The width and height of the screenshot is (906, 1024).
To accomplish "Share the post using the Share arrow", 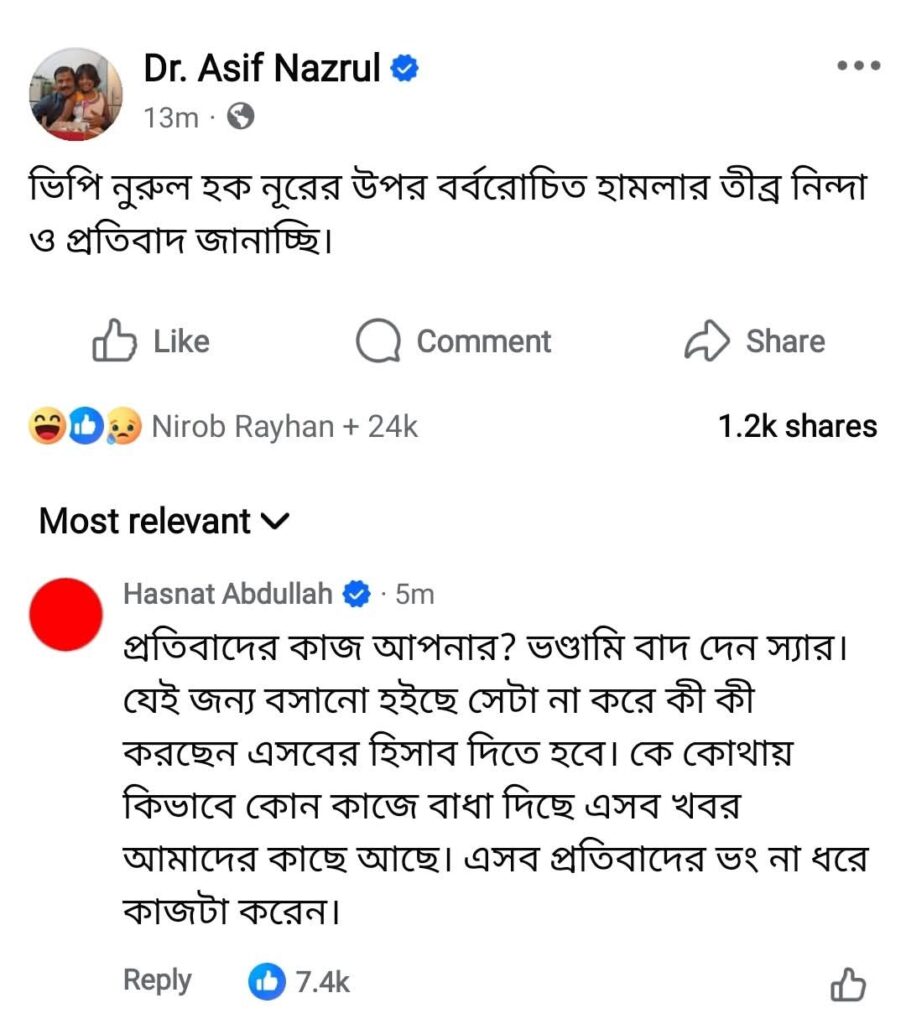I will [x=755, y=341].
